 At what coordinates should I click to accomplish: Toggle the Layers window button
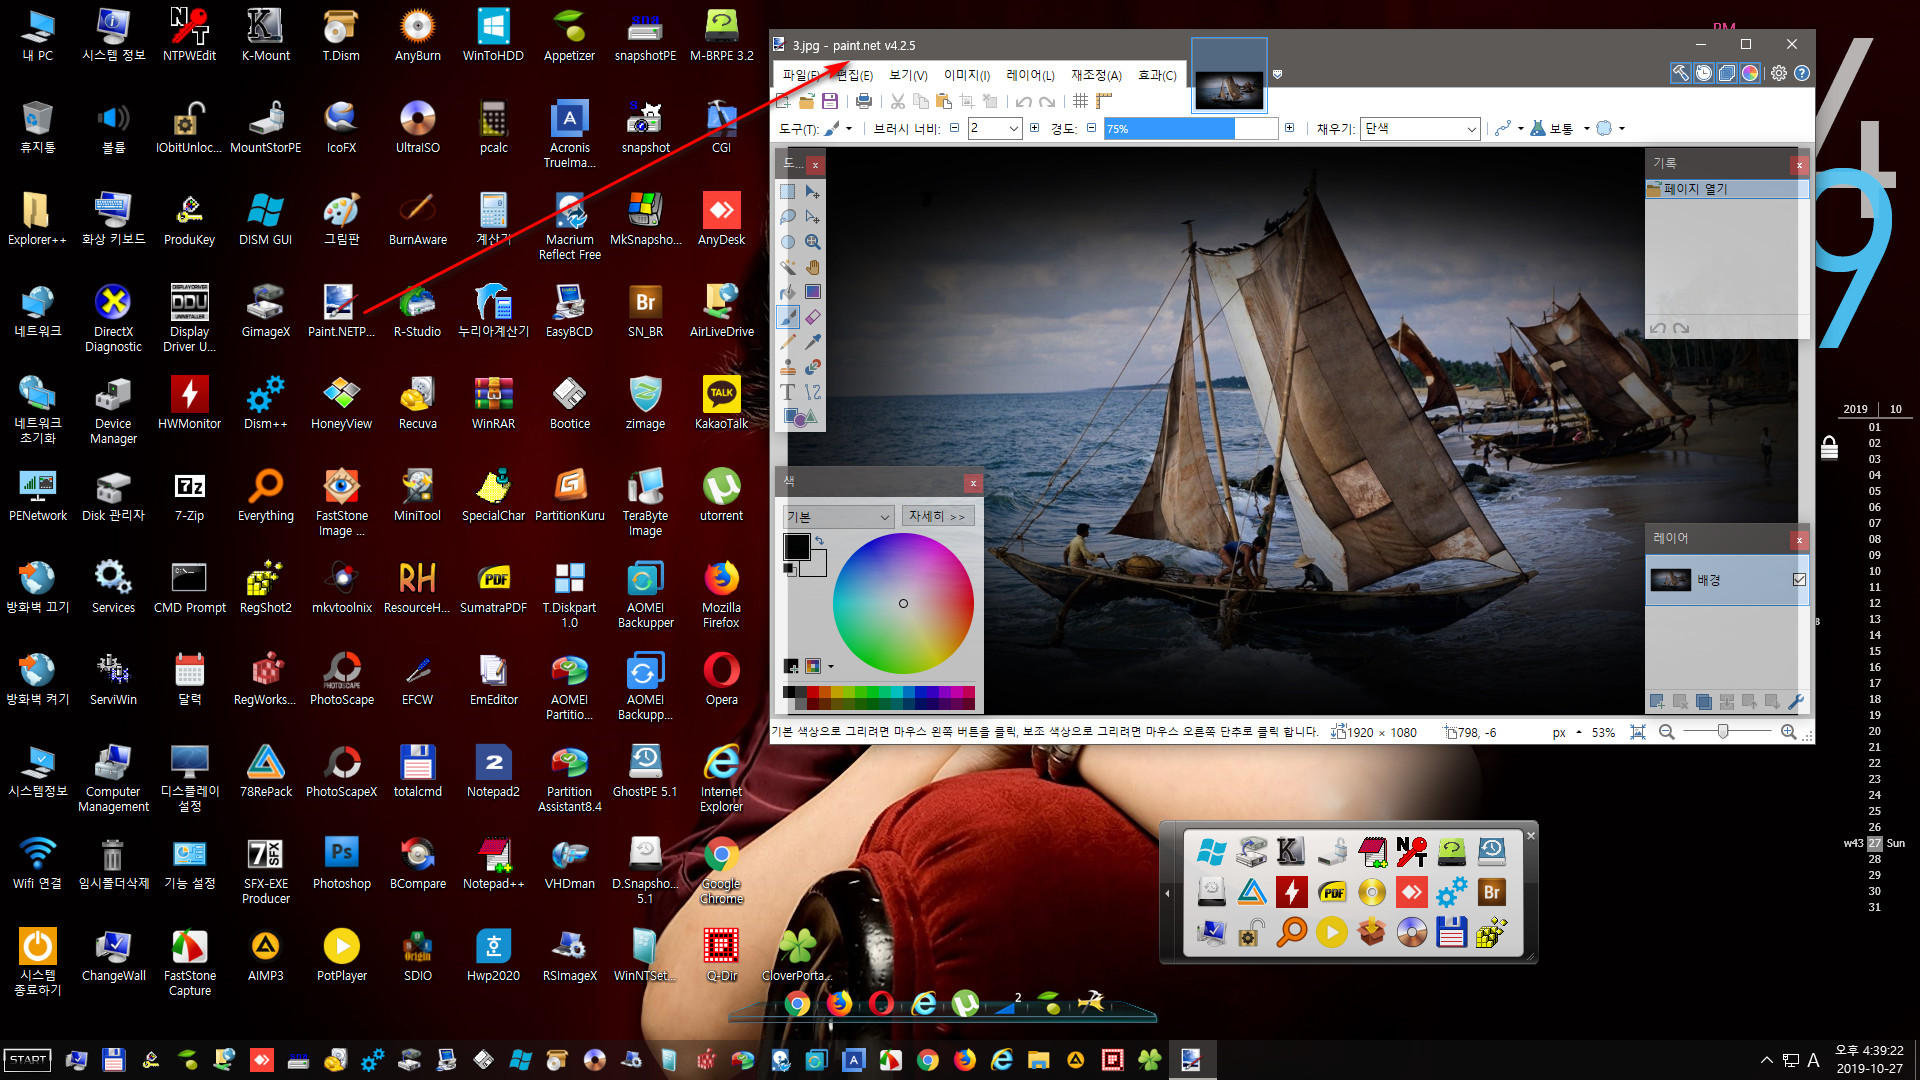coord(1727,73)
